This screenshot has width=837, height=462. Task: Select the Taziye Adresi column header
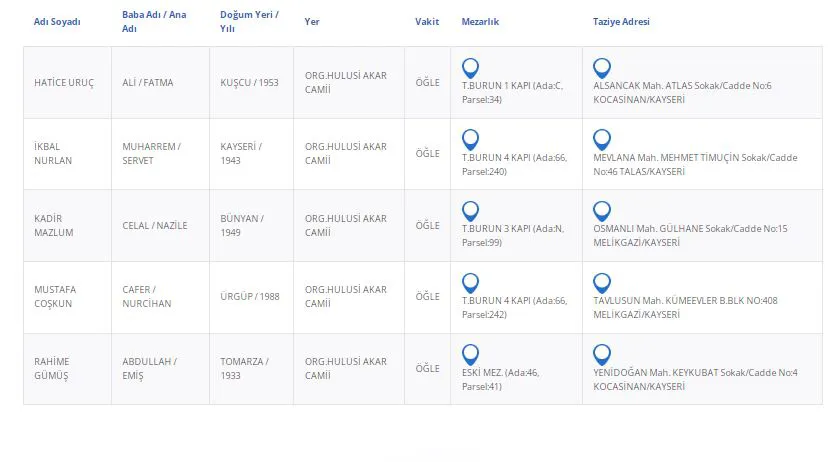[x=621, y=21]
